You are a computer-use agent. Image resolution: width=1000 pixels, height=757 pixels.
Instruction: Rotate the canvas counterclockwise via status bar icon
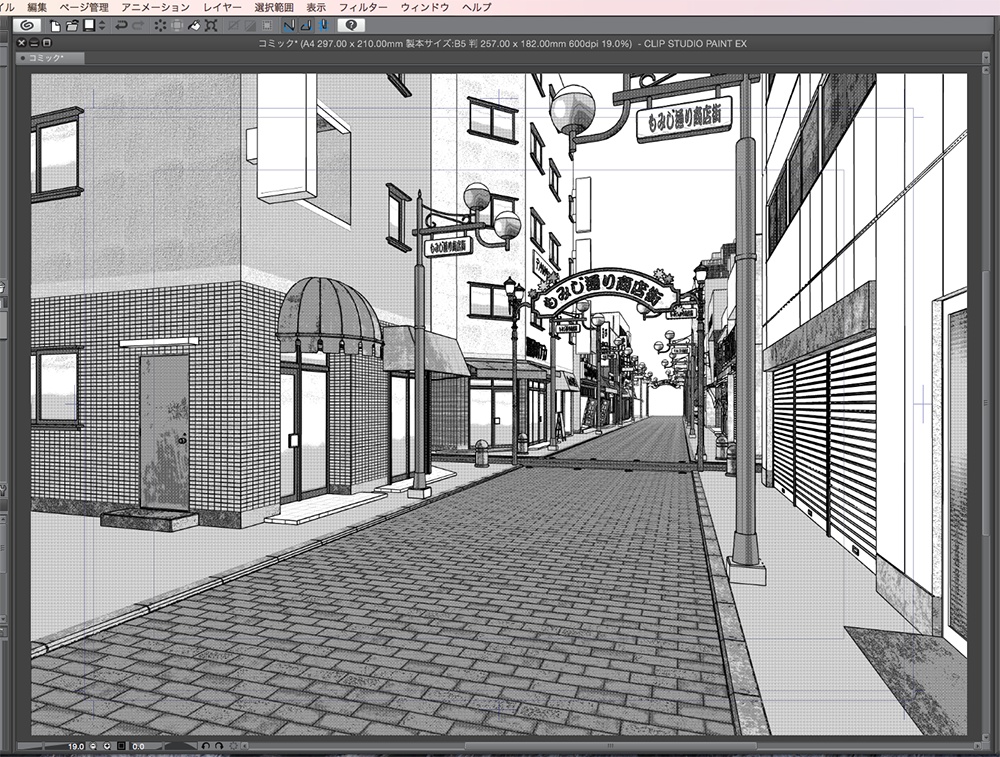point(206,746)
